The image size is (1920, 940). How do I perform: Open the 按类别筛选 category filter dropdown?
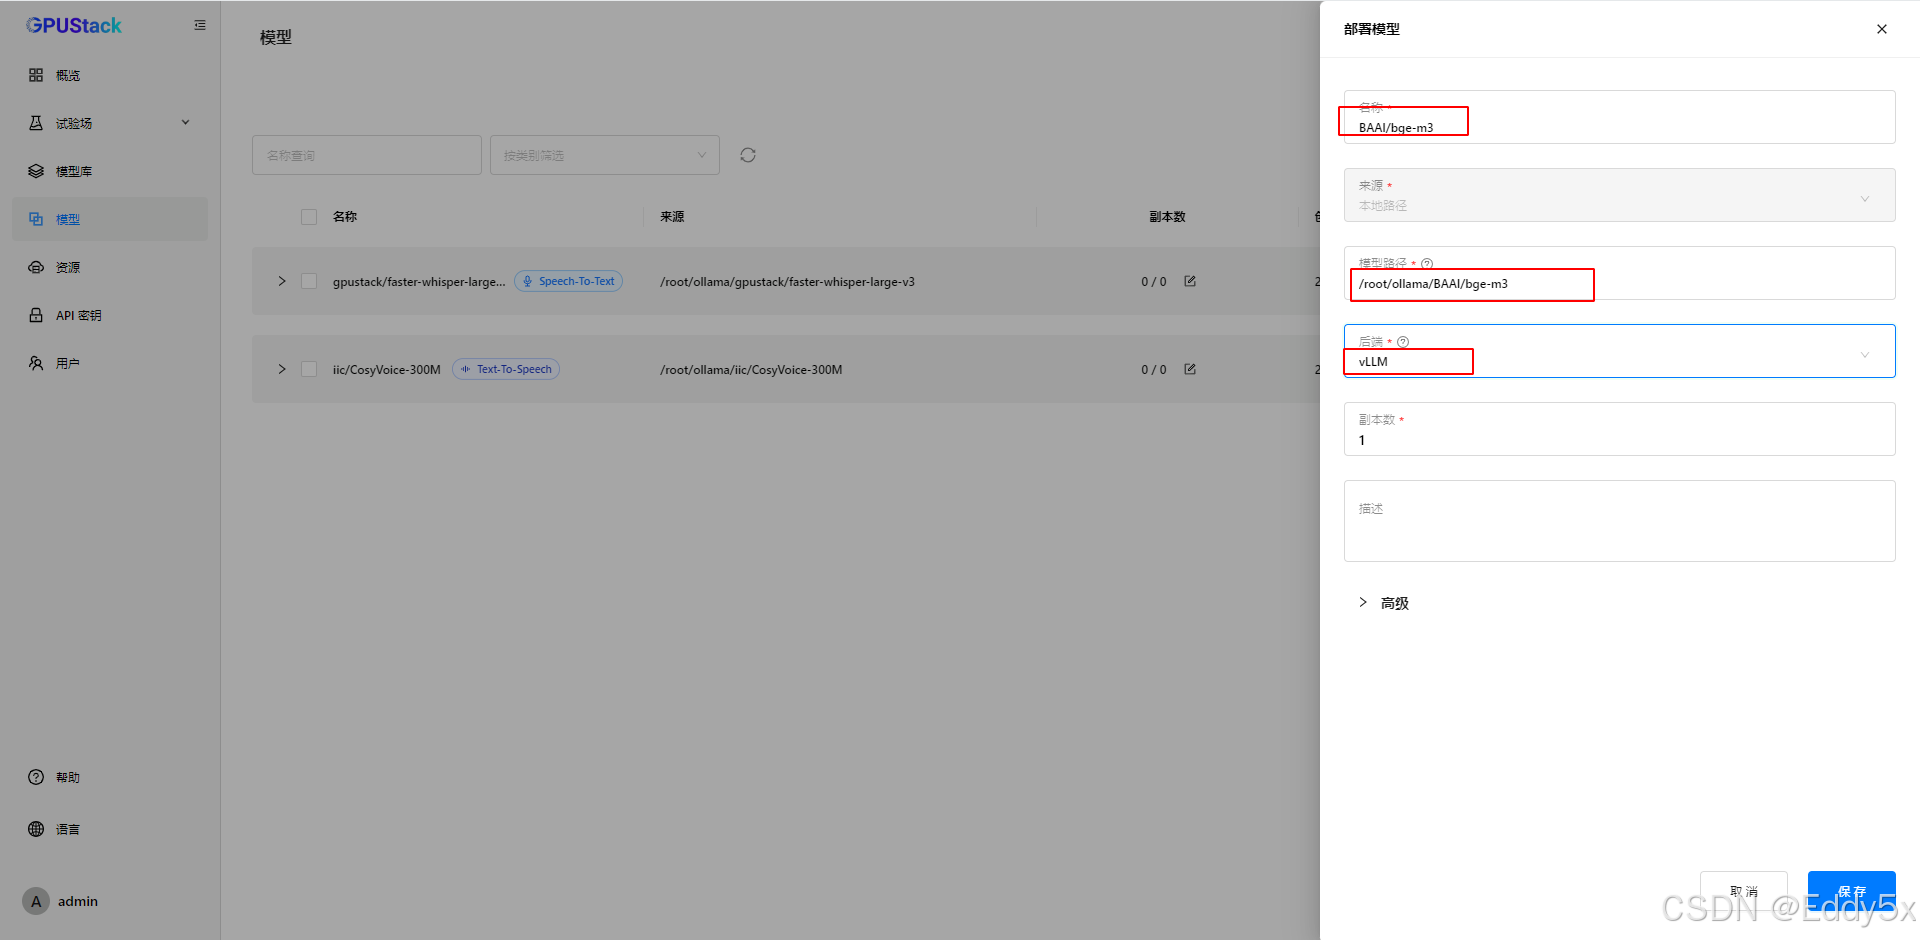(605, 155)
